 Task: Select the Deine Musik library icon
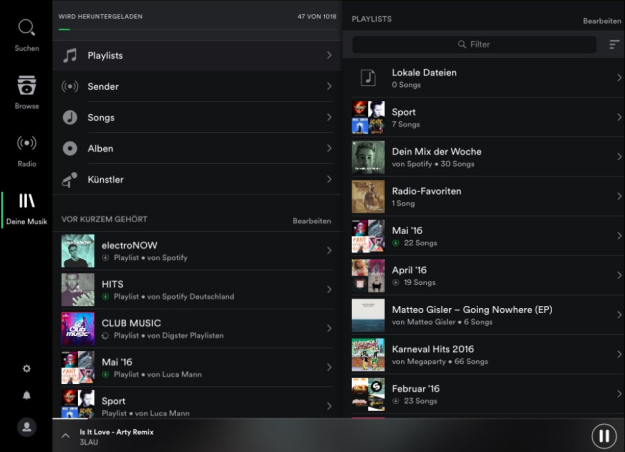[27, 201]
